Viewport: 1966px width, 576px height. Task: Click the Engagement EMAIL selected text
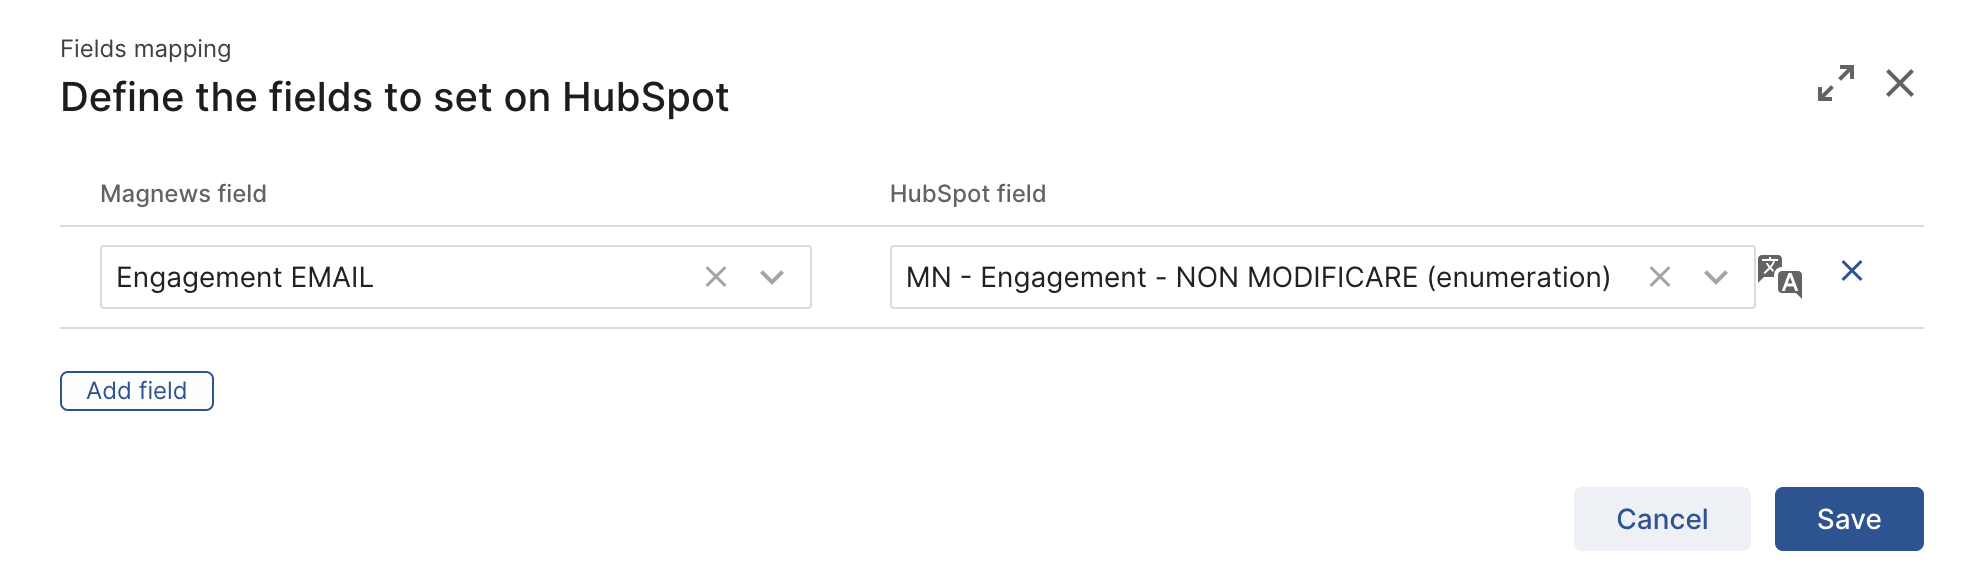(245, 277)
